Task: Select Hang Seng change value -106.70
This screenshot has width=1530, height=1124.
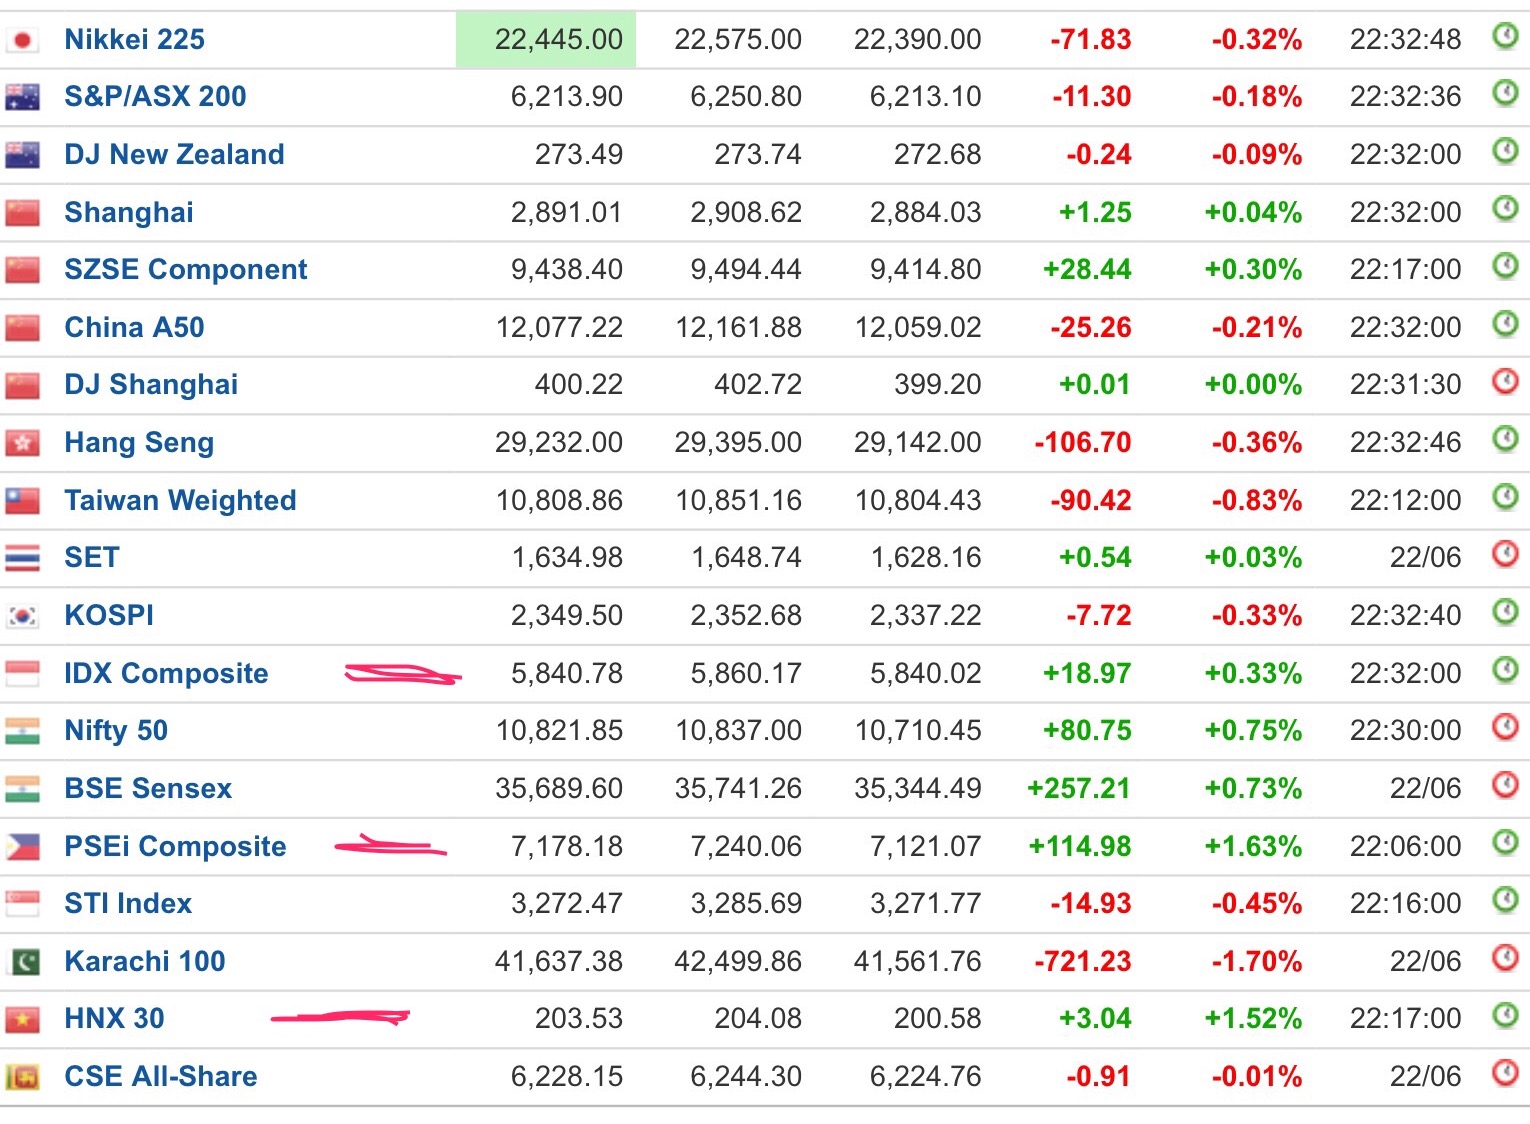Action: coord(1083,442)
